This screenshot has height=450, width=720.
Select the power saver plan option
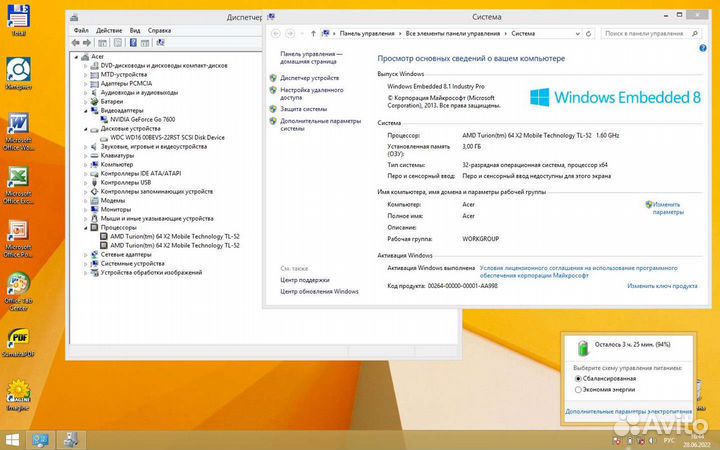point(579,391)
